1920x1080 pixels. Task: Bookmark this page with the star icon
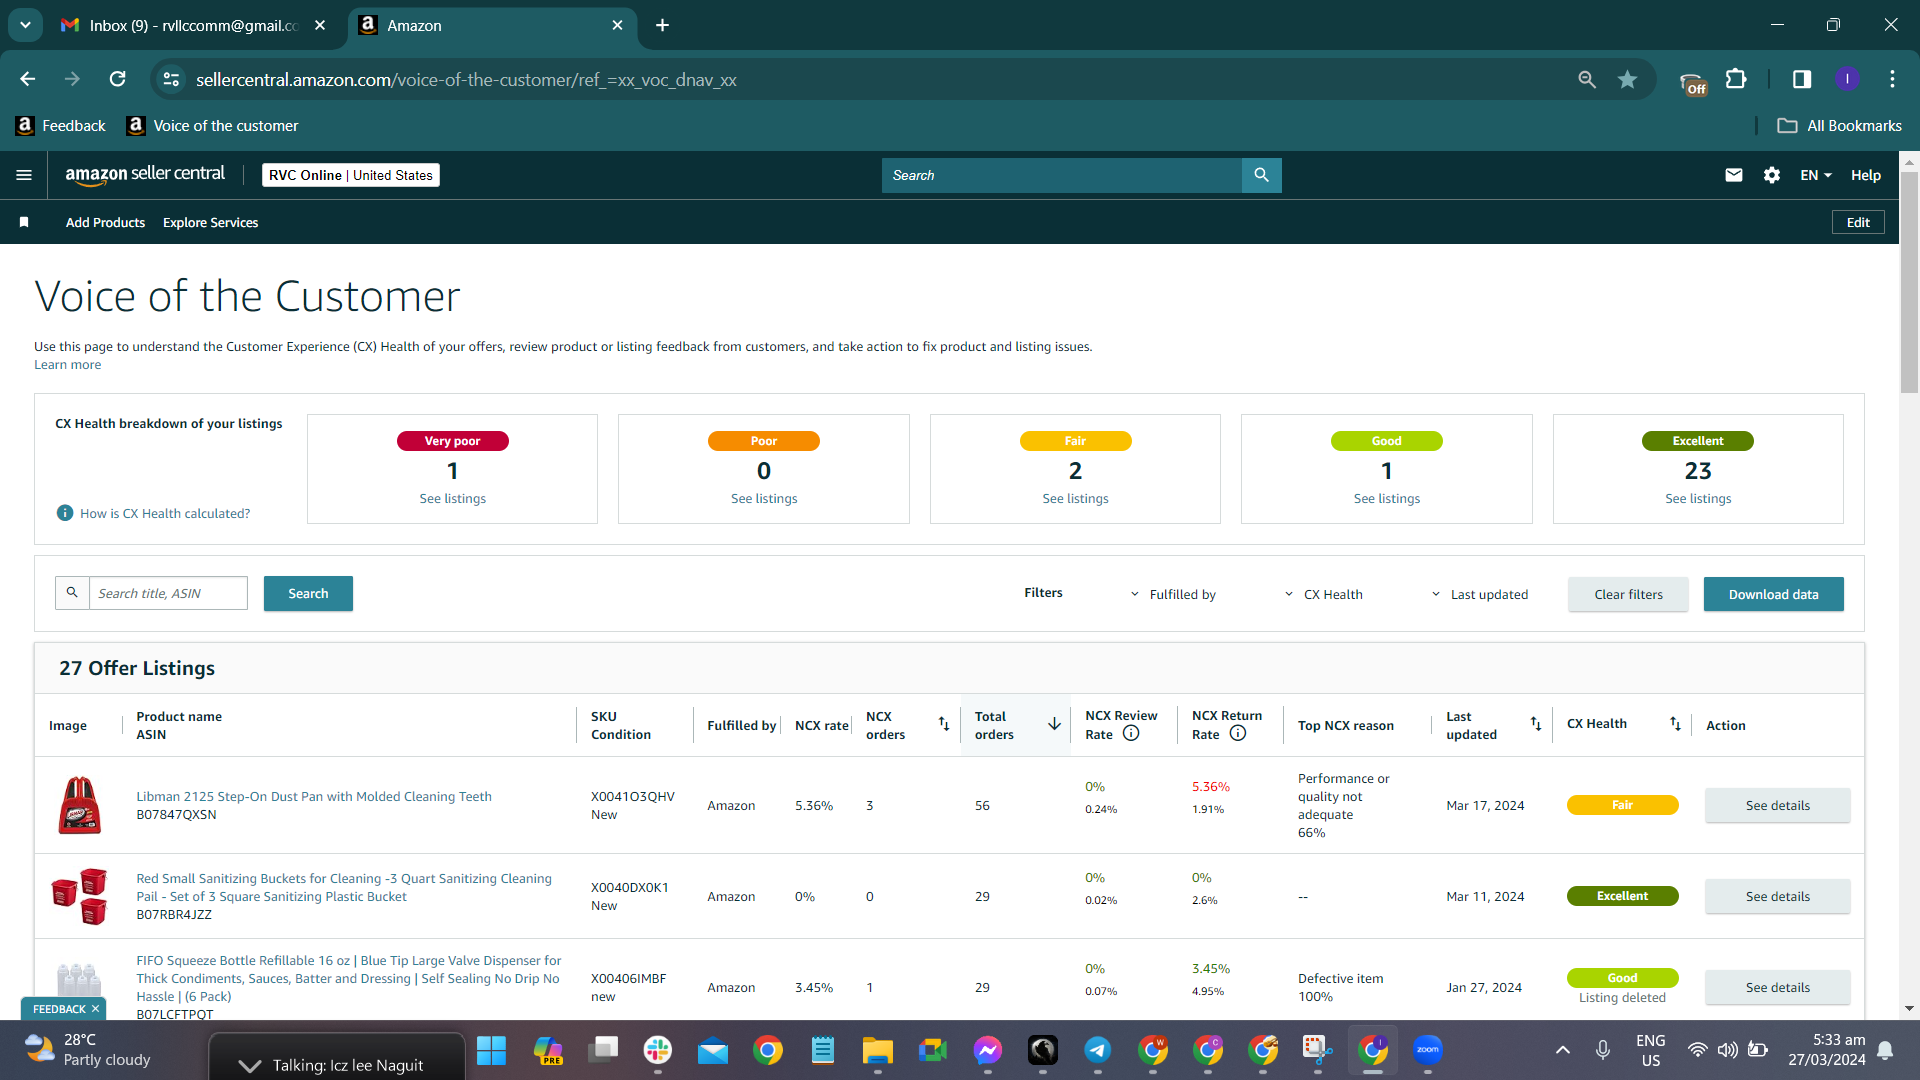coord(1628,79)
